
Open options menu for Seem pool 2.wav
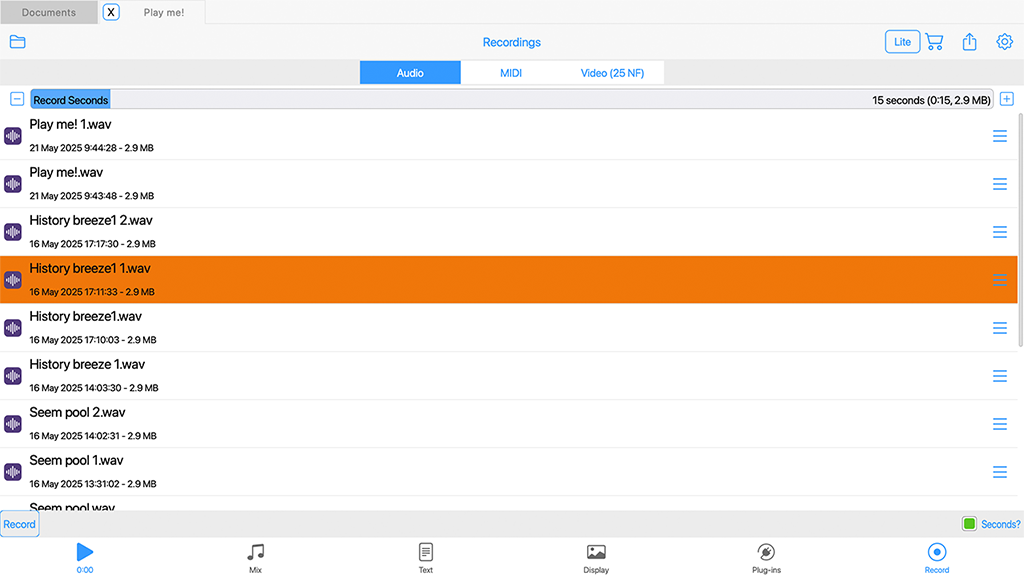999,424
